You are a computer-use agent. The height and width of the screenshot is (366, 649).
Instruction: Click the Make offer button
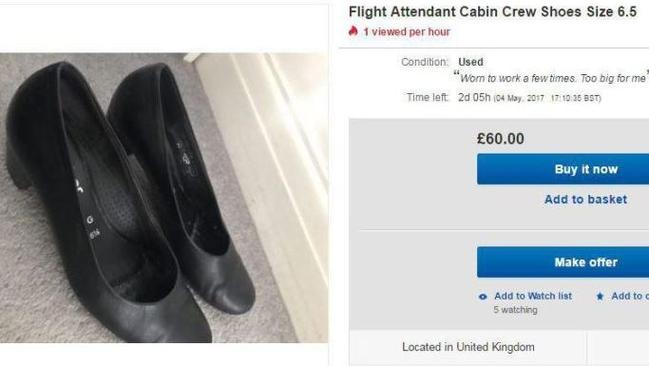click(563, 262)
